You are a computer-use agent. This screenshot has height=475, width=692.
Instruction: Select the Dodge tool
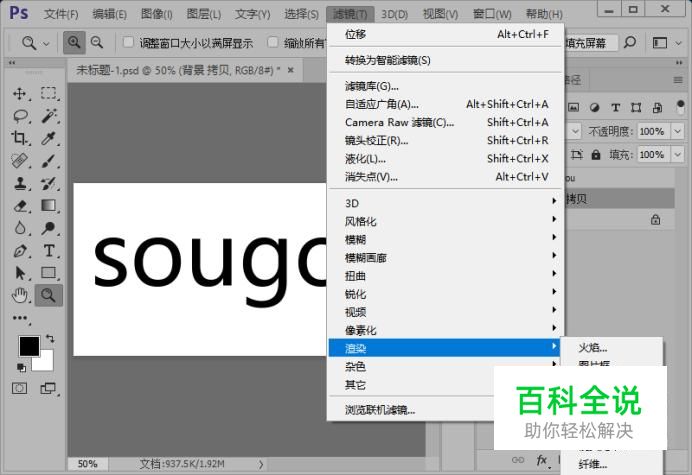pyautogui.click(x=49, y=228)
